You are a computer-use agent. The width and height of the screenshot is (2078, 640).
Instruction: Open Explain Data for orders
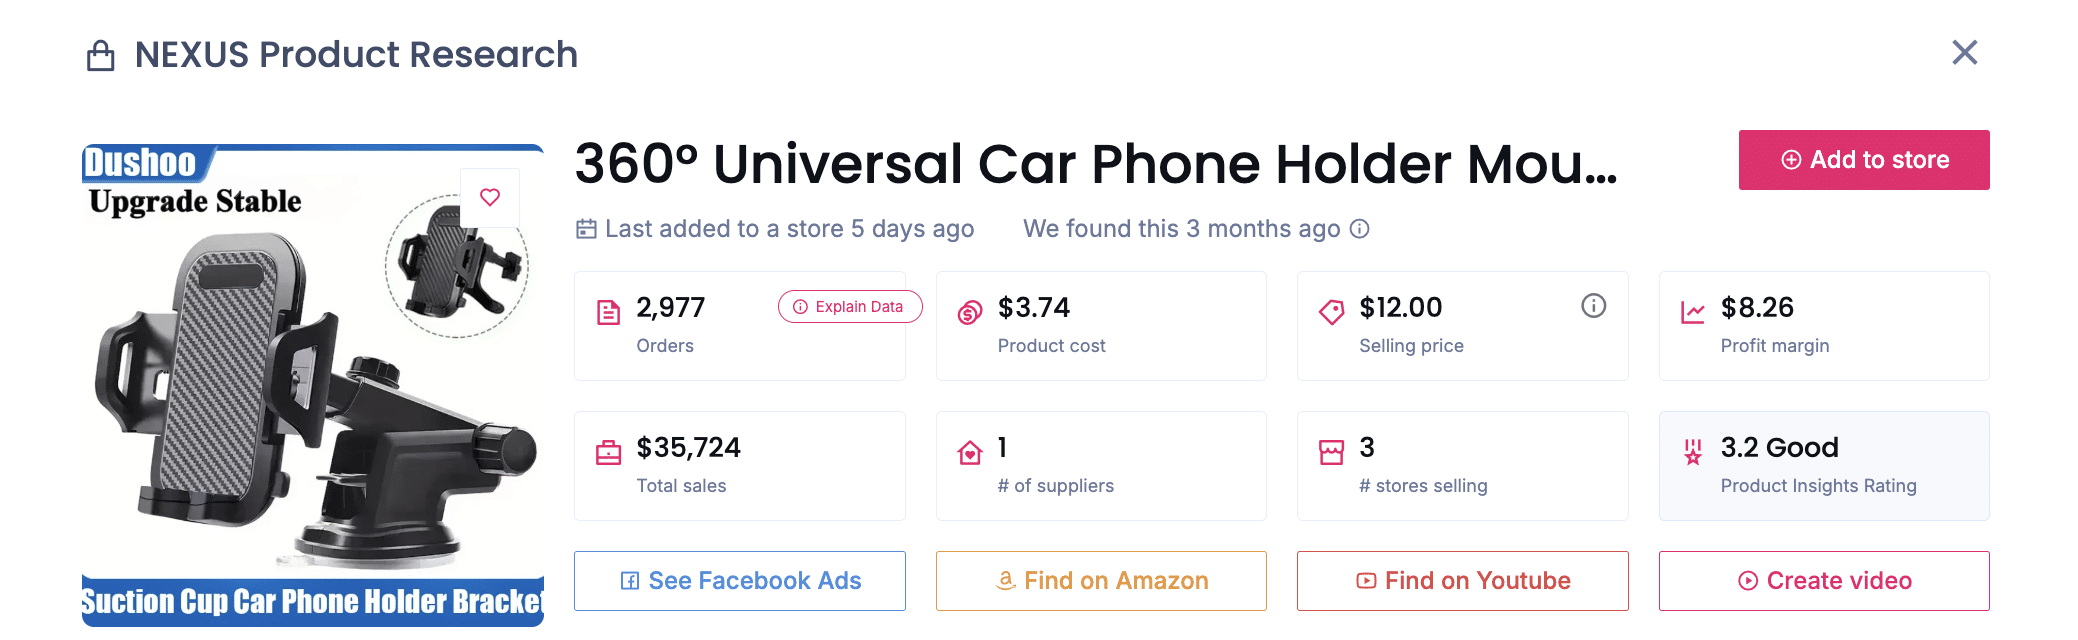[x=849, y=307]
